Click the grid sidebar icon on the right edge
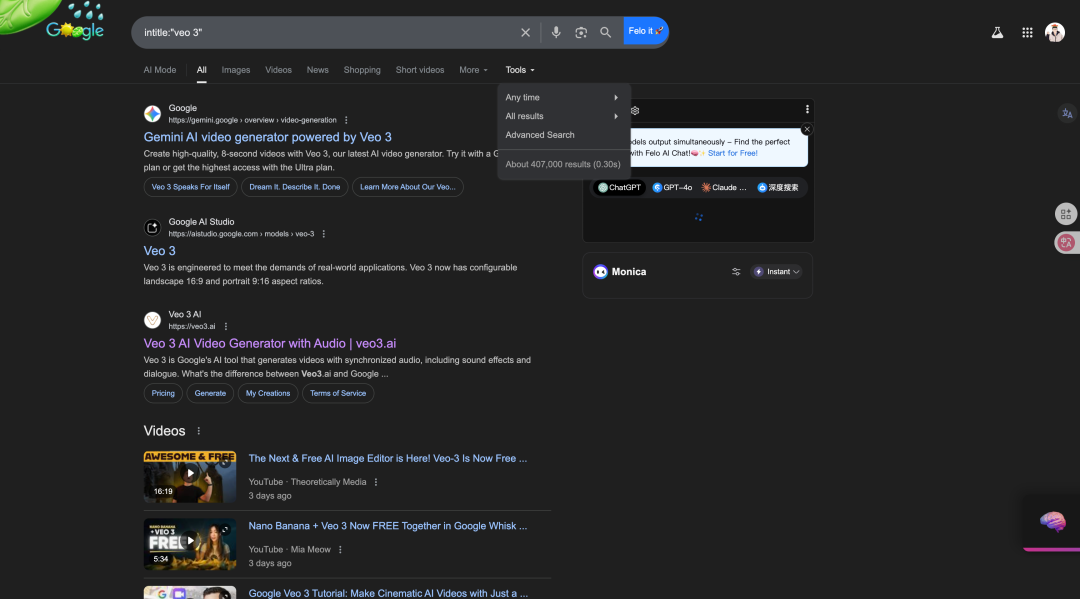This screenshot has height=599, width=1080. 1066,214
